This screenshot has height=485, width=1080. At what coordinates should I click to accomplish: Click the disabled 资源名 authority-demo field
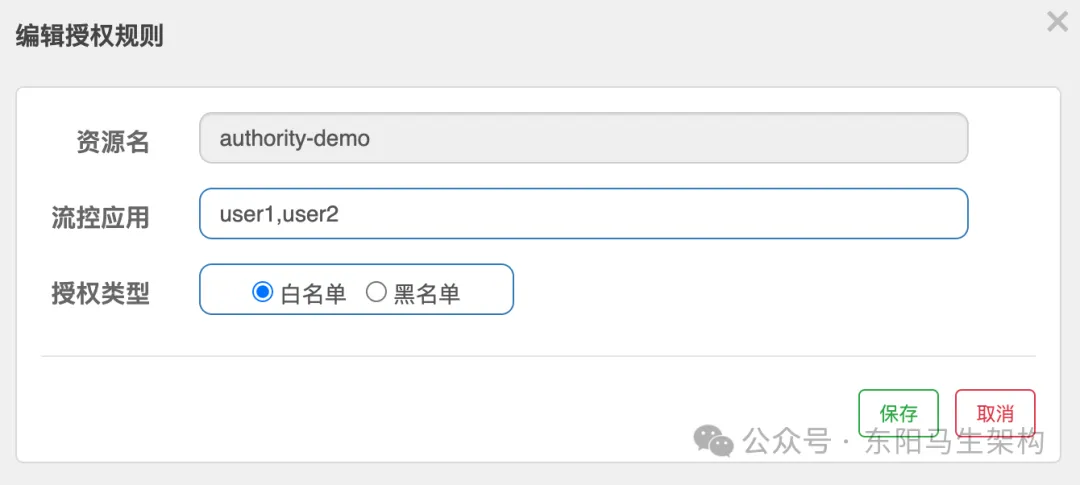[x=584, y=138]
